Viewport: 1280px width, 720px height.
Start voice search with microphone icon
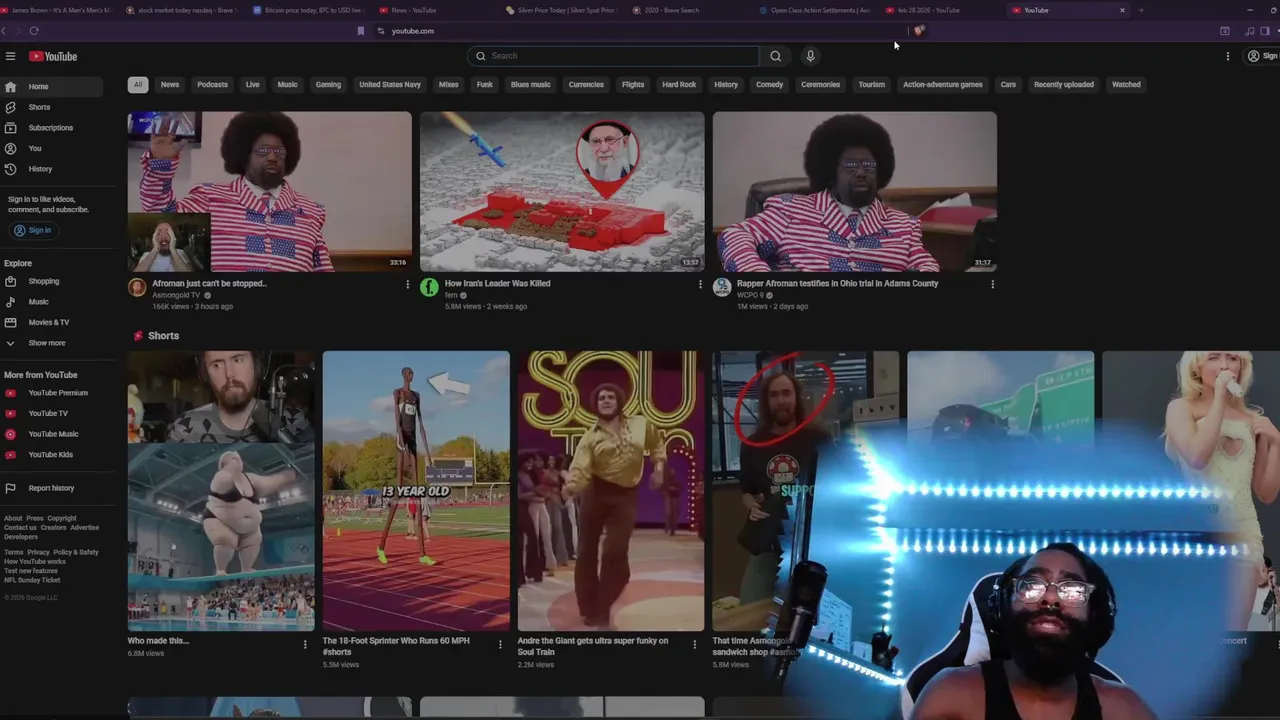coord(810,56)
